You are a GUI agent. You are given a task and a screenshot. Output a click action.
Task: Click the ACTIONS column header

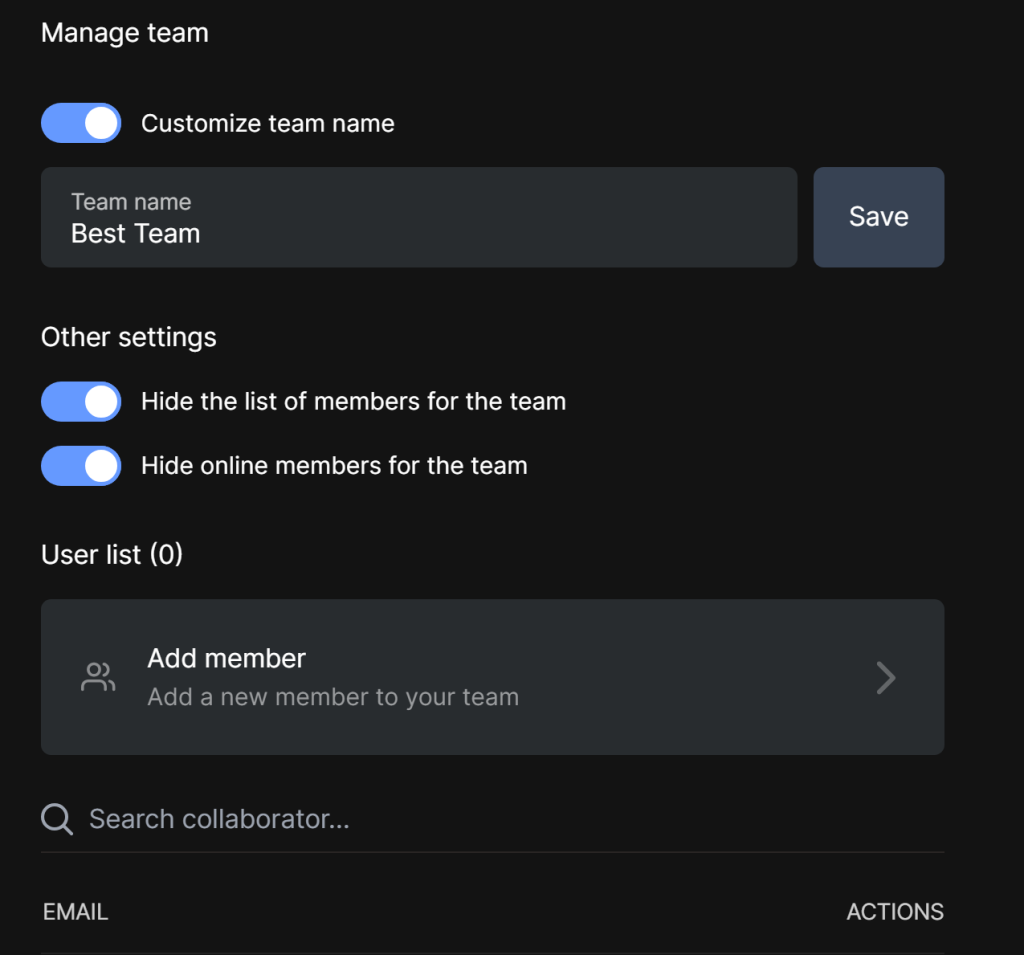895,912
